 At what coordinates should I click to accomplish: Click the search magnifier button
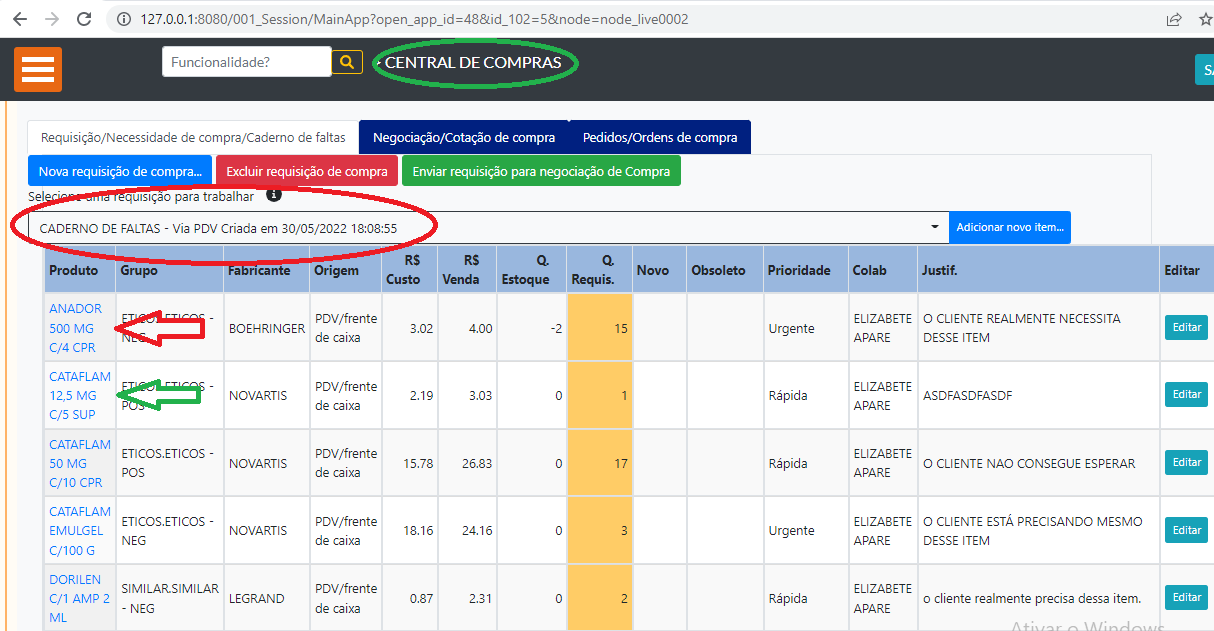click(347, 62)
